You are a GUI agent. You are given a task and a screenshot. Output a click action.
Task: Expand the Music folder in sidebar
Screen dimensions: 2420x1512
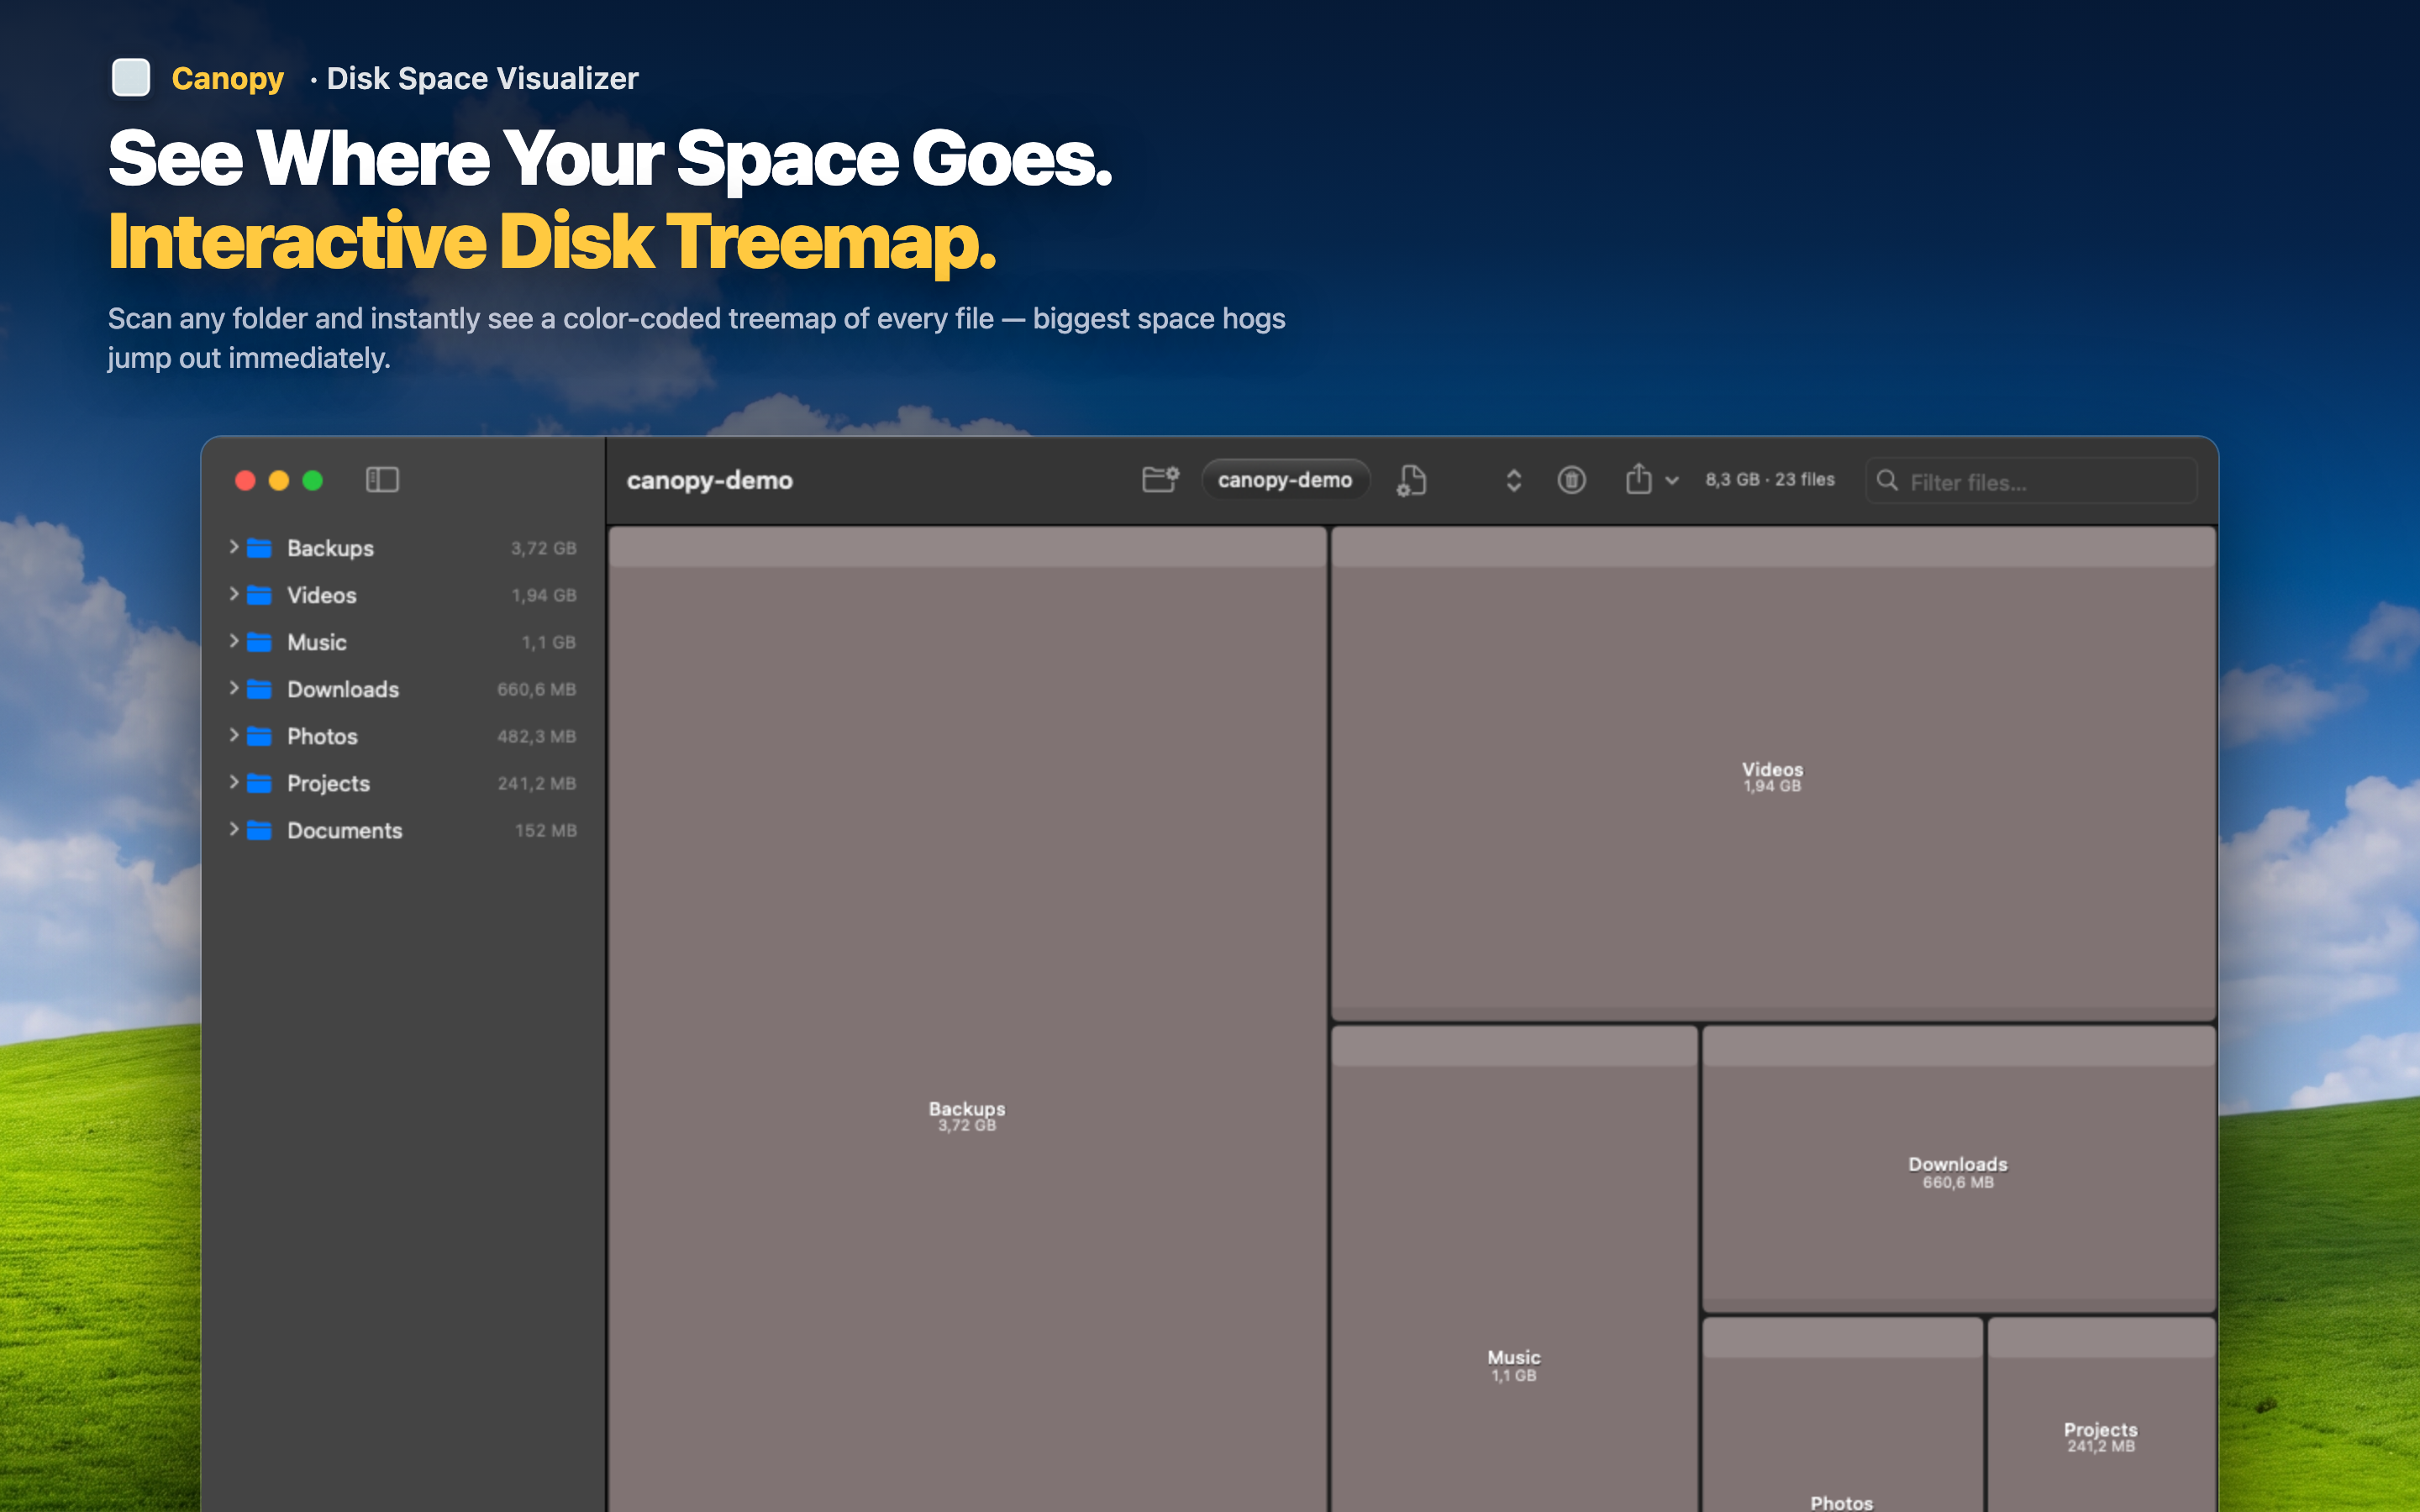pyautogui.click(x=234, y=641)
